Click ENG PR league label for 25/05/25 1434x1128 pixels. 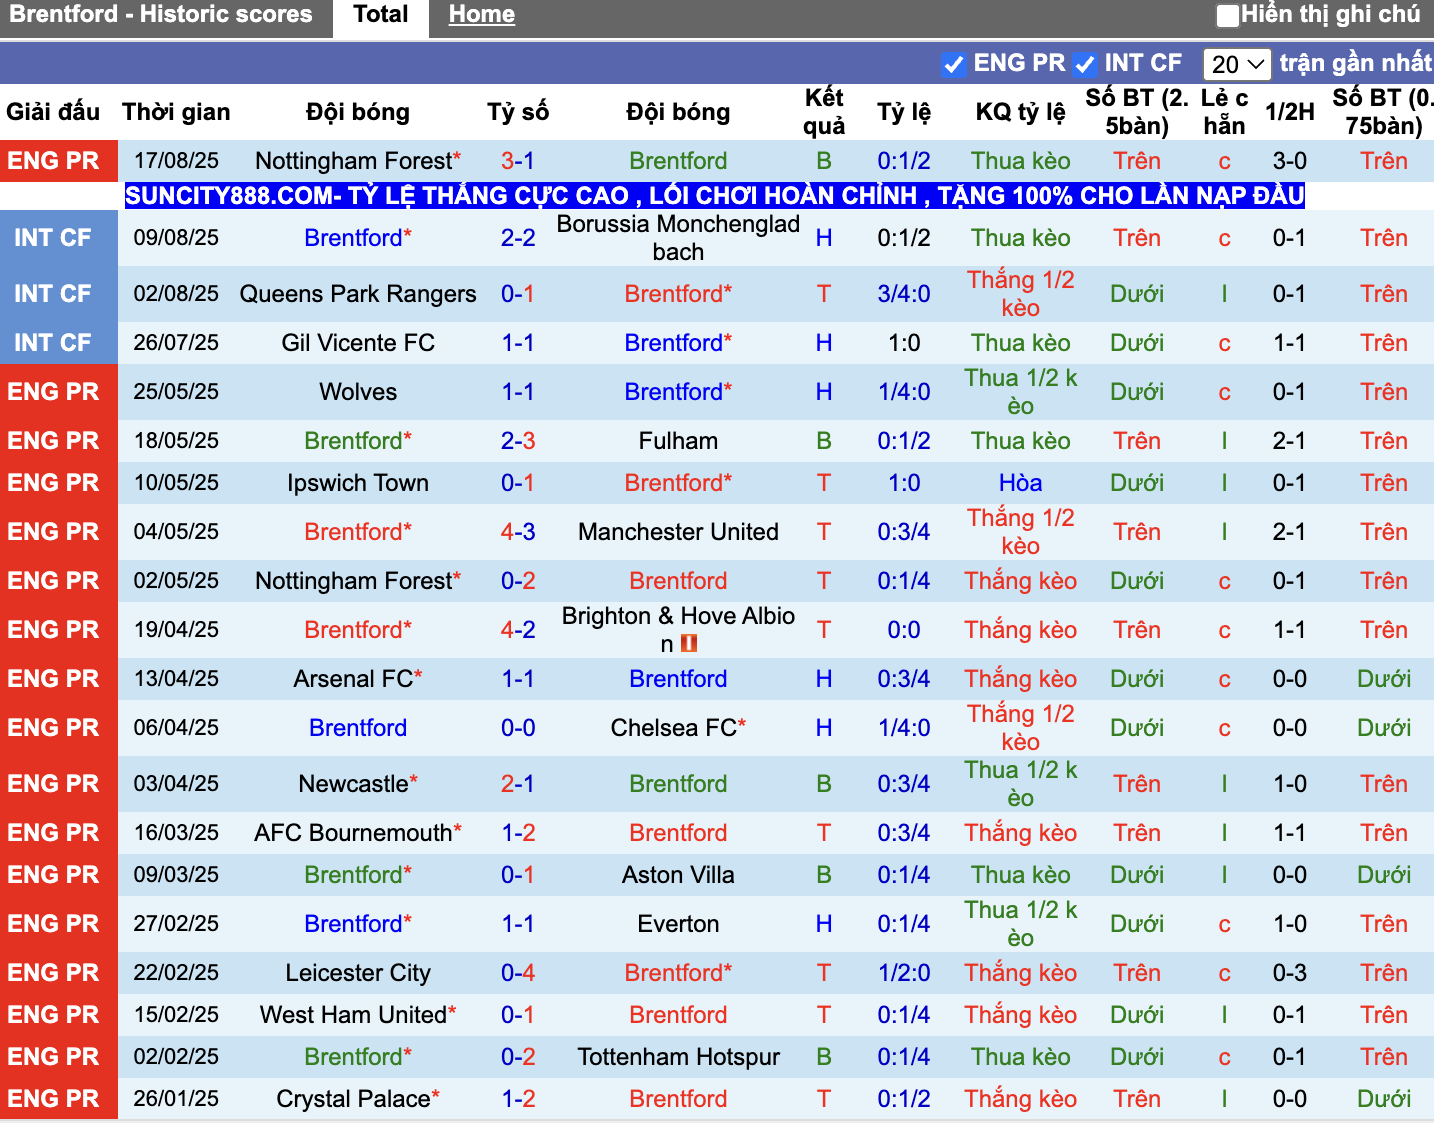point(53,392)
